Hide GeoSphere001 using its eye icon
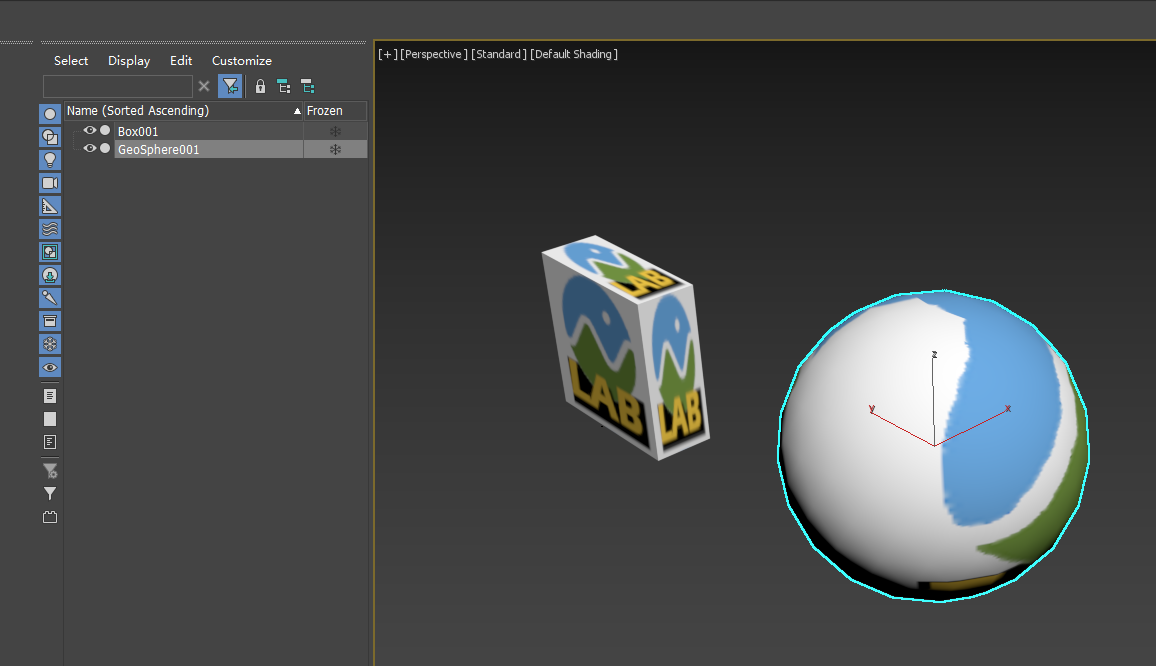This screenshot has height=666, width=1156. [90, 148]
